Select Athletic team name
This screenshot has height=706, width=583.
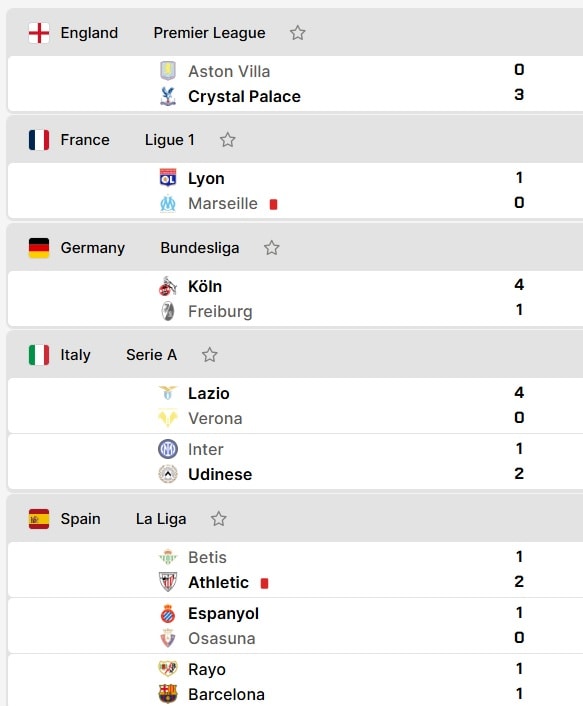click(x=218, y=582)
